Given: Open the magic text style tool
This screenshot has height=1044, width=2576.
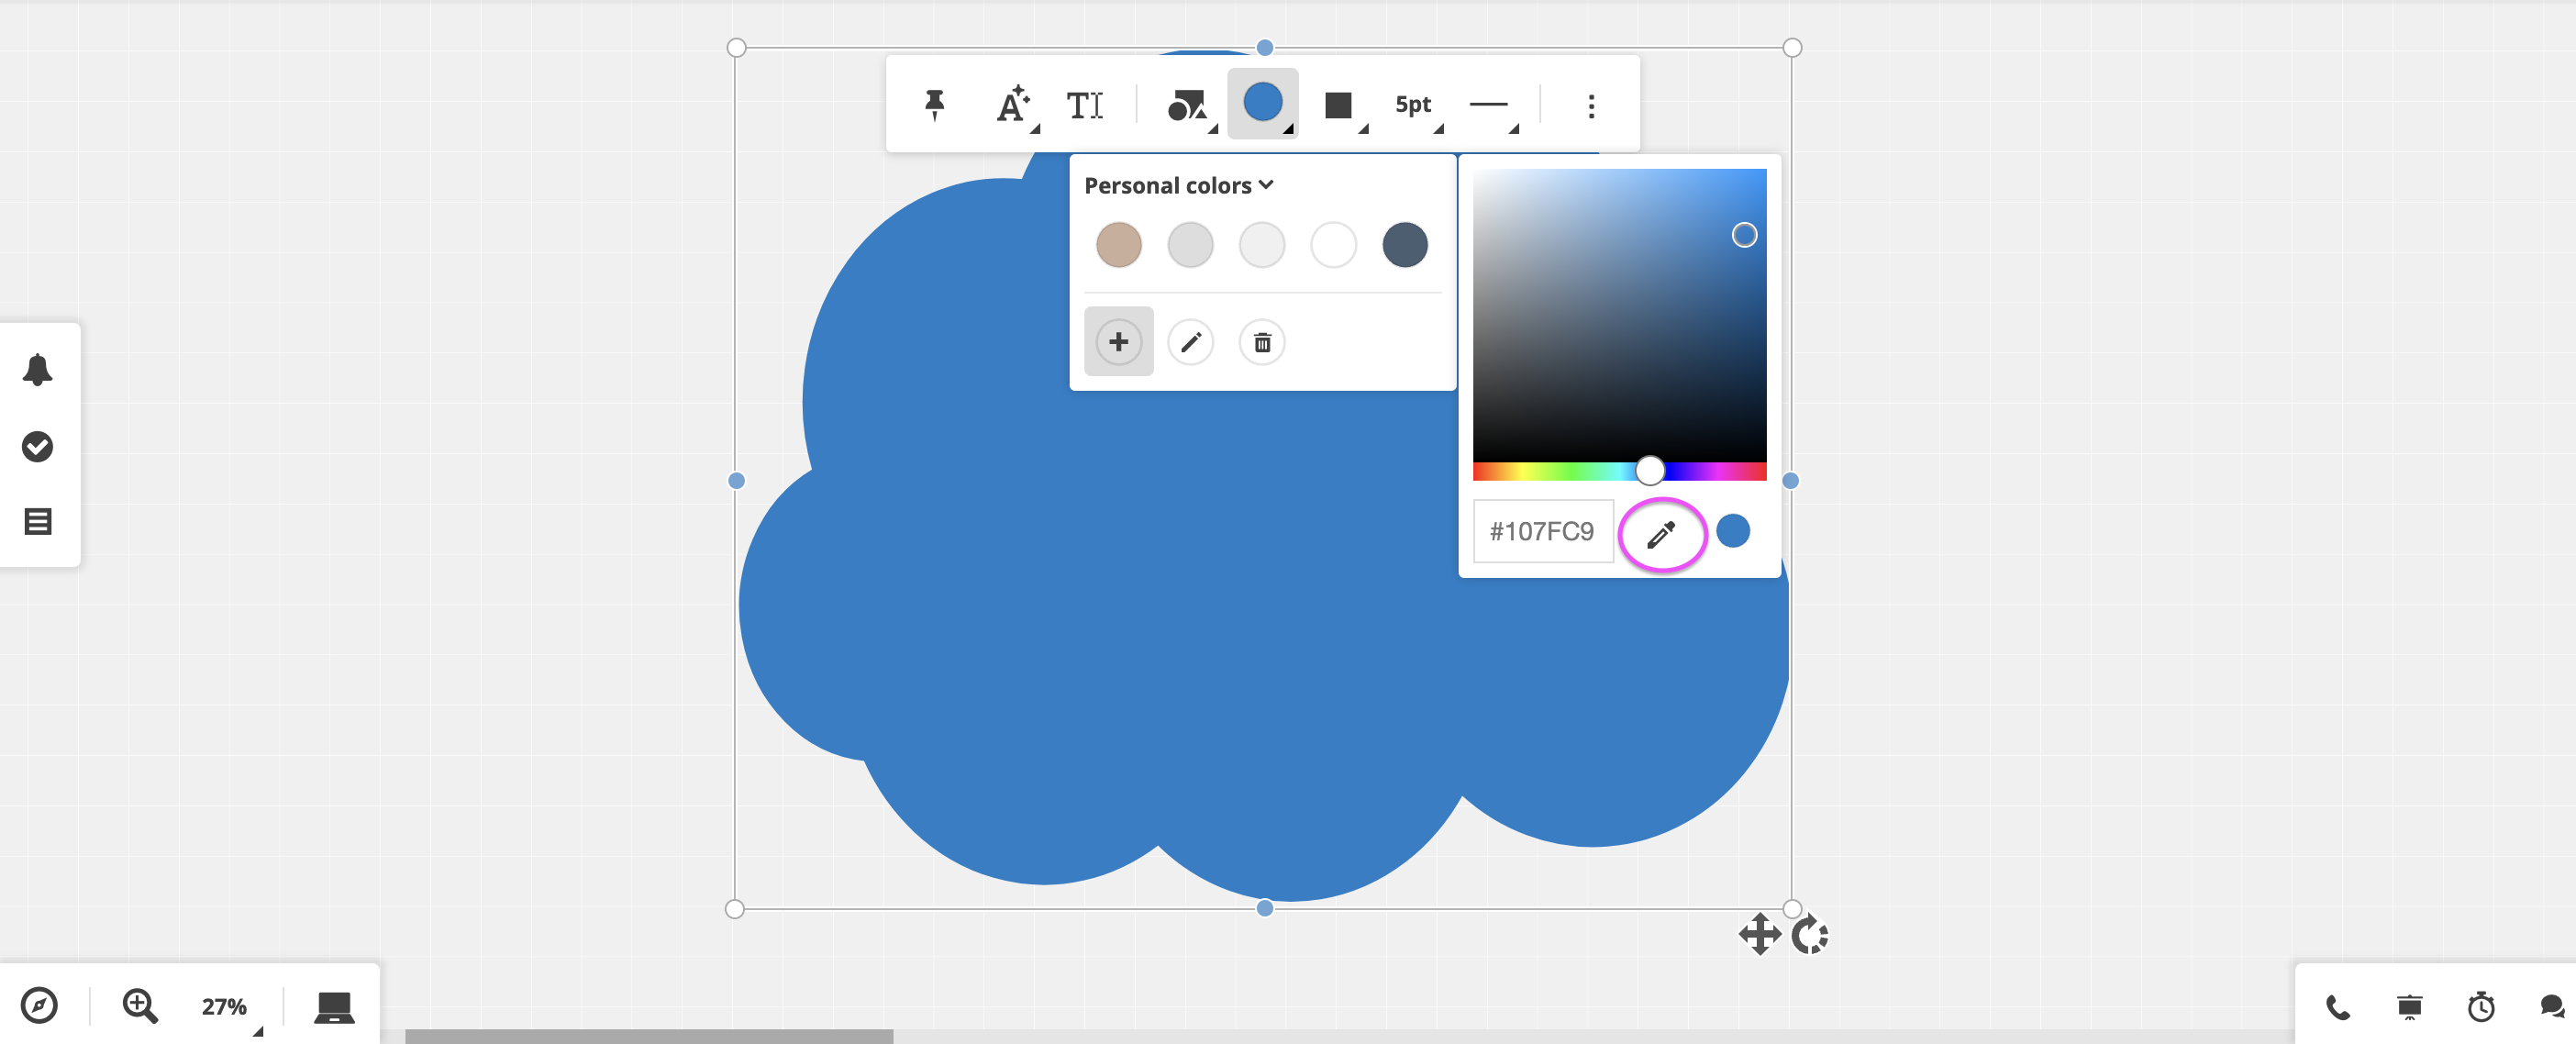Looking at the screenshot, I should (1014, 105).
